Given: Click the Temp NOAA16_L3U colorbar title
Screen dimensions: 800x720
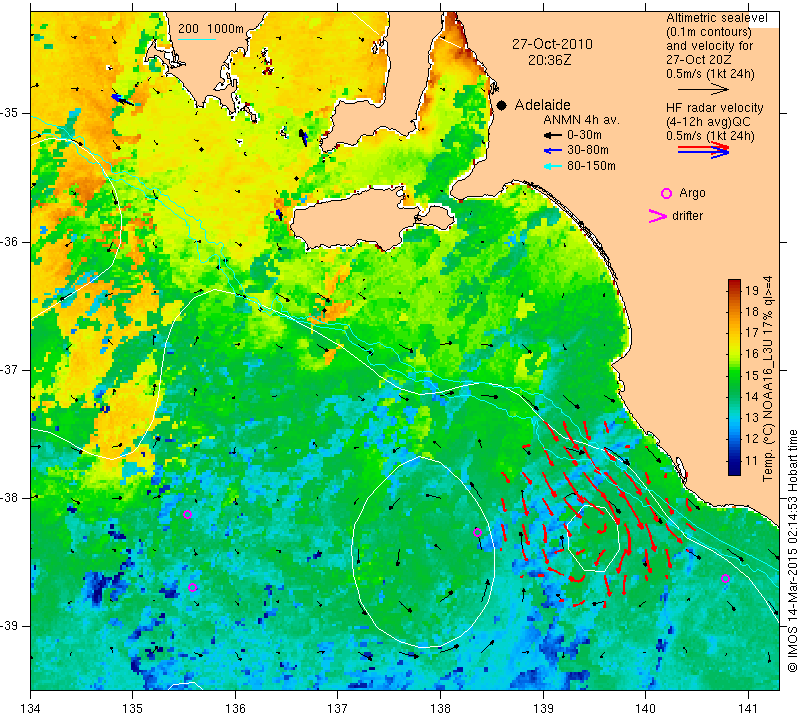Looking at the screenshot, I should (x=768, y=379).
